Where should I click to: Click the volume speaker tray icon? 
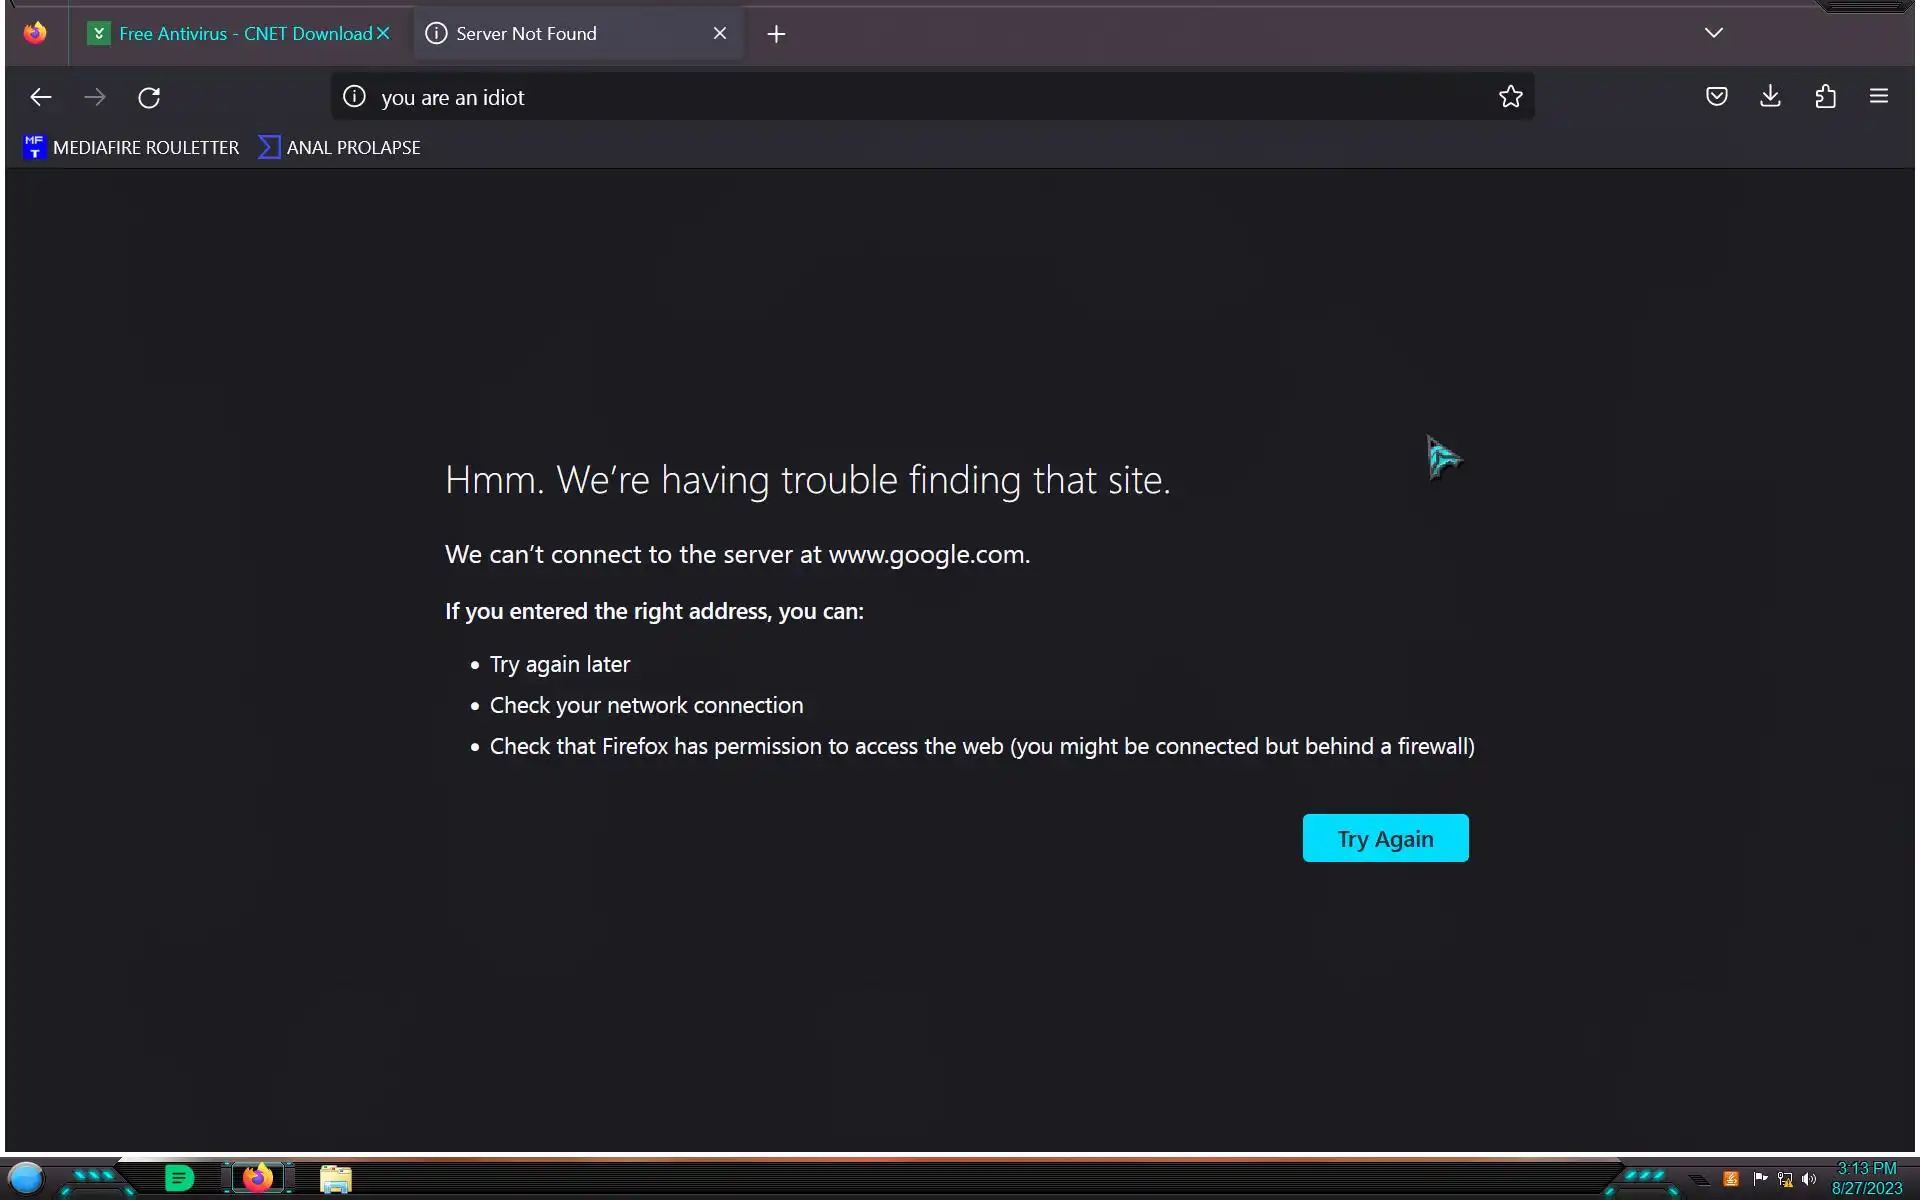pos(1808,1179)
